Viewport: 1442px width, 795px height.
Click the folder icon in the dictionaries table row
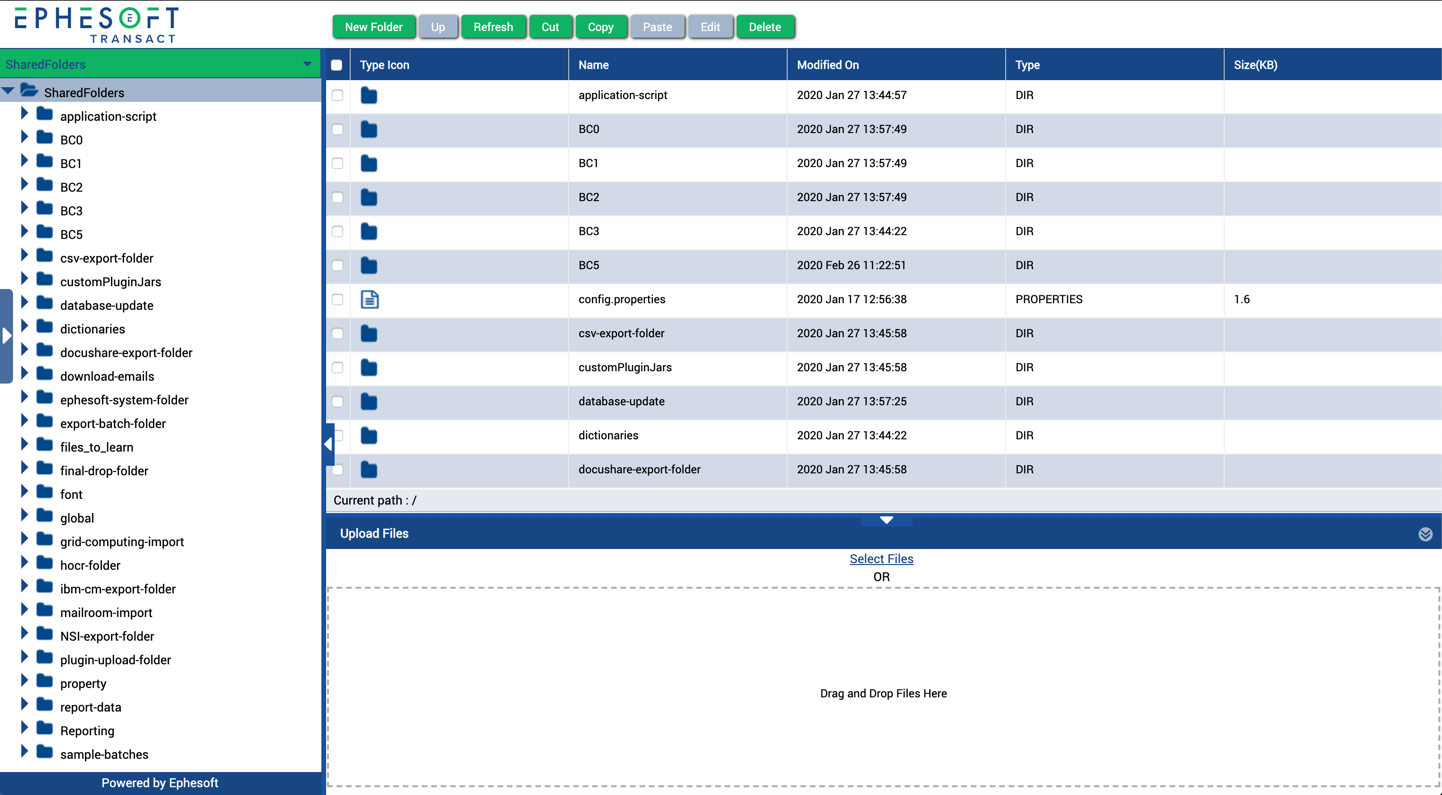pyautogui.click(x=369, y=436)
